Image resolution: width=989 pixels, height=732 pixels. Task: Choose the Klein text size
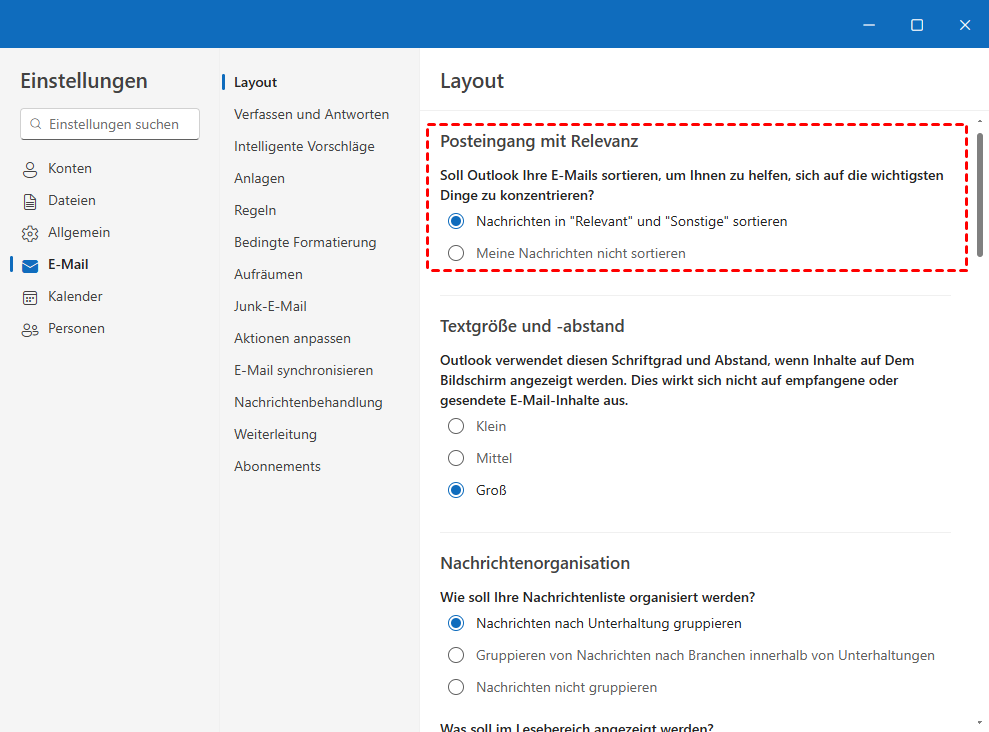coord(456,426)
